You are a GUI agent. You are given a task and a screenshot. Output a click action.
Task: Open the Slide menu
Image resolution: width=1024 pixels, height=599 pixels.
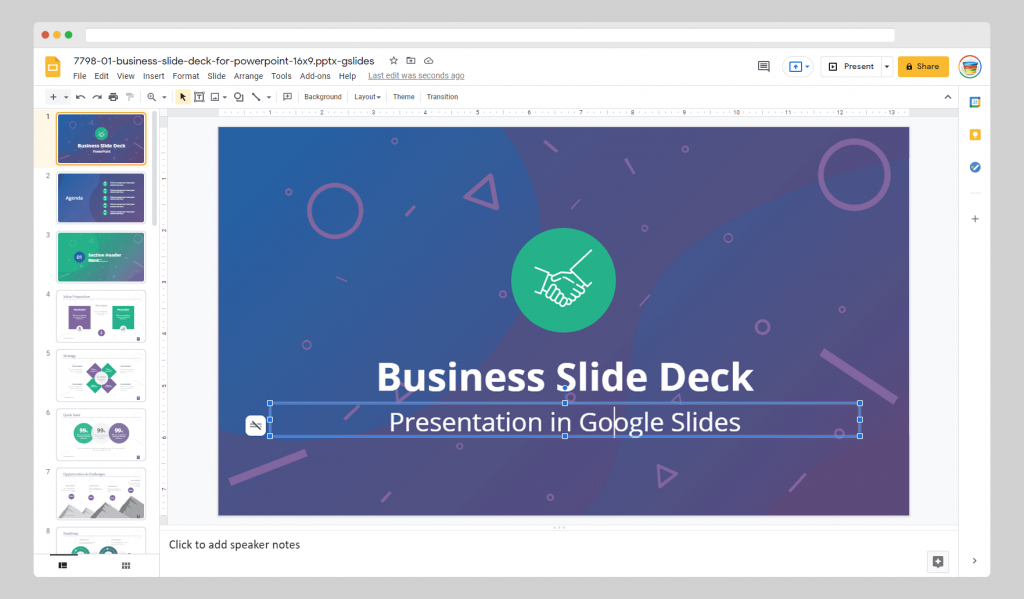tap(216, 76)
